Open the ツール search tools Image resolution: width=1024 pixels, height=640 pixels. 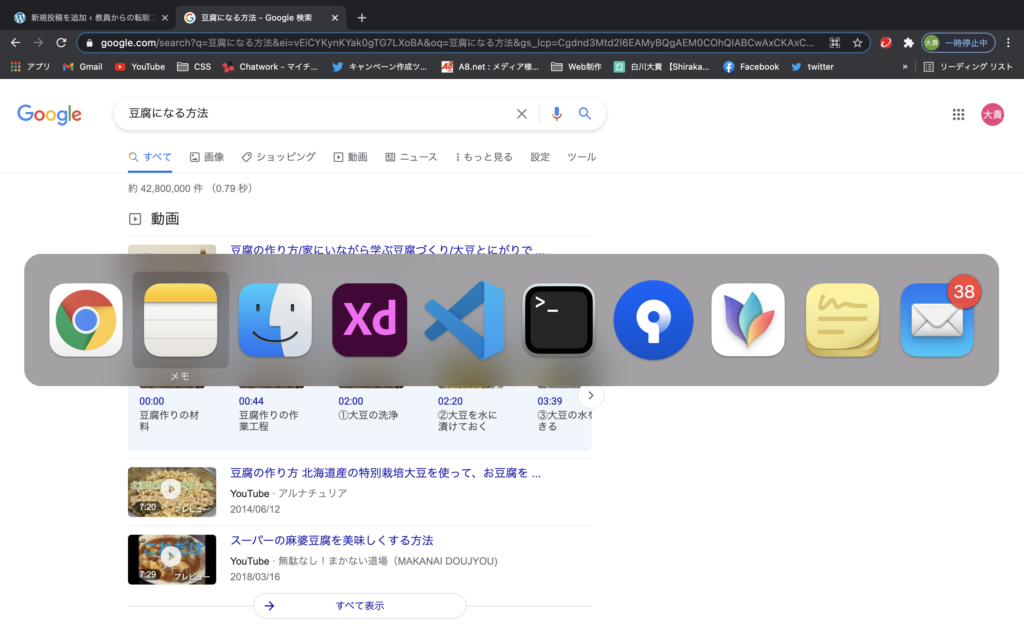(x=581, y=157)
